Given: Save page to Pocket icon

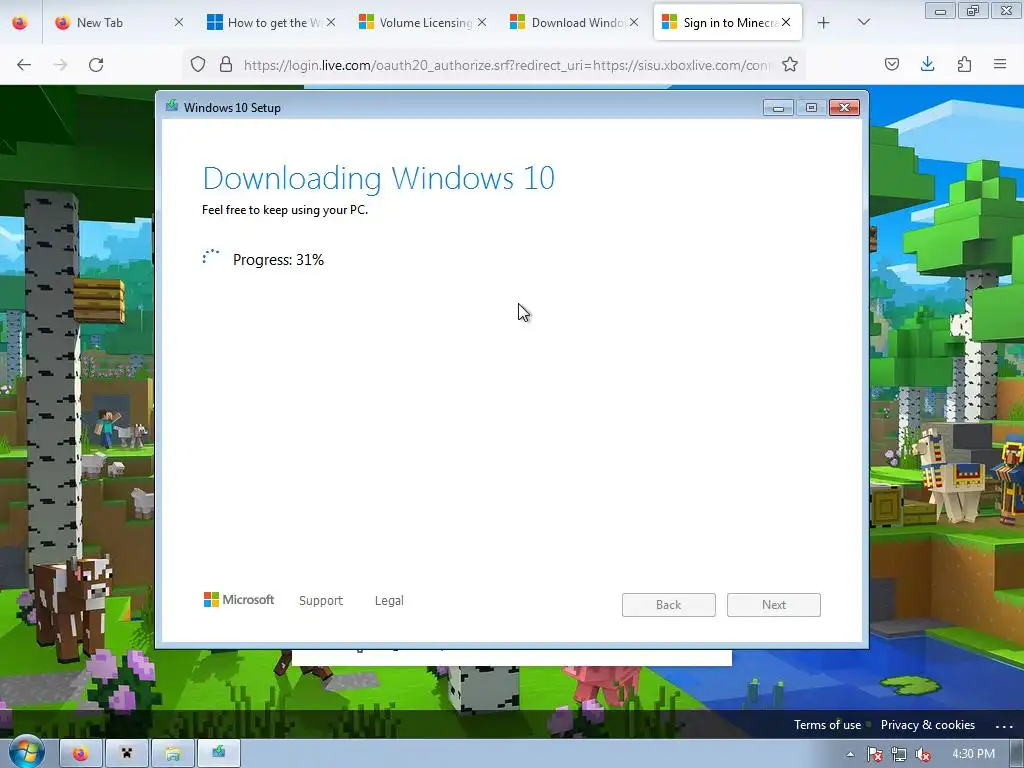Looking at the screenshot, I should click(891, 64).
